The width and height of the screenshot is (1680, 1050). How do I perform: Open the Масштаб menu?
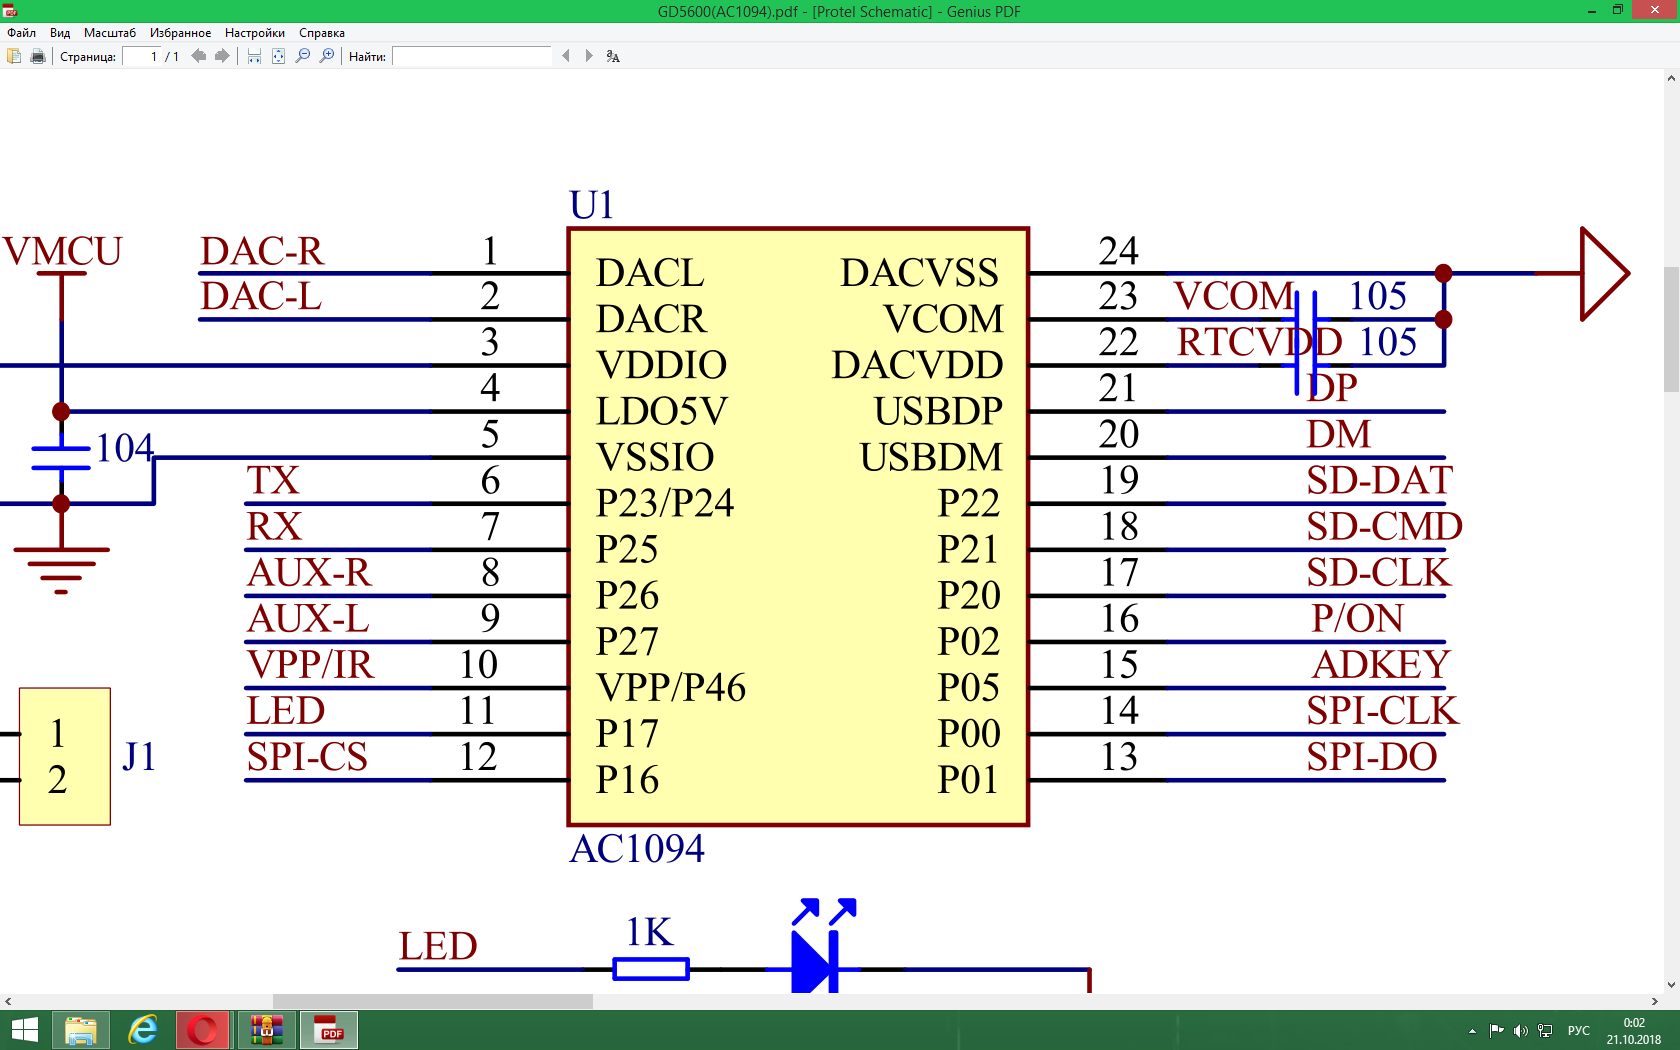coord(110,33)
